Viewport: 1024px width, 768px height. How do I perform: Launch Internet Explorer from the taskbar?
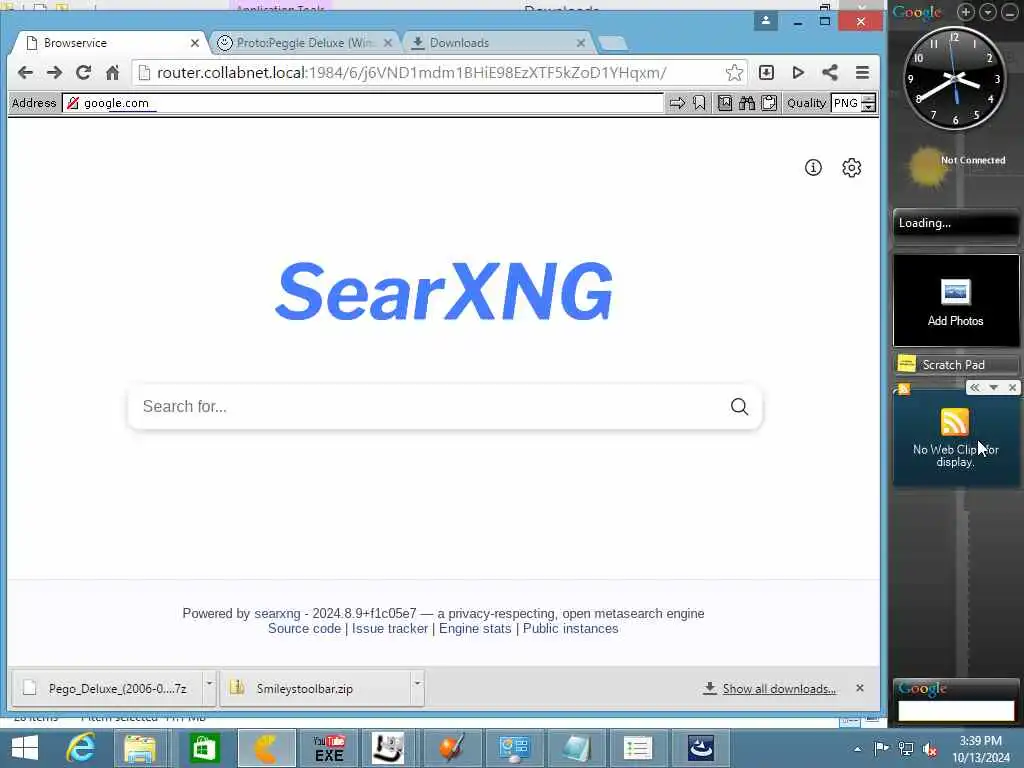coord(80,748)
